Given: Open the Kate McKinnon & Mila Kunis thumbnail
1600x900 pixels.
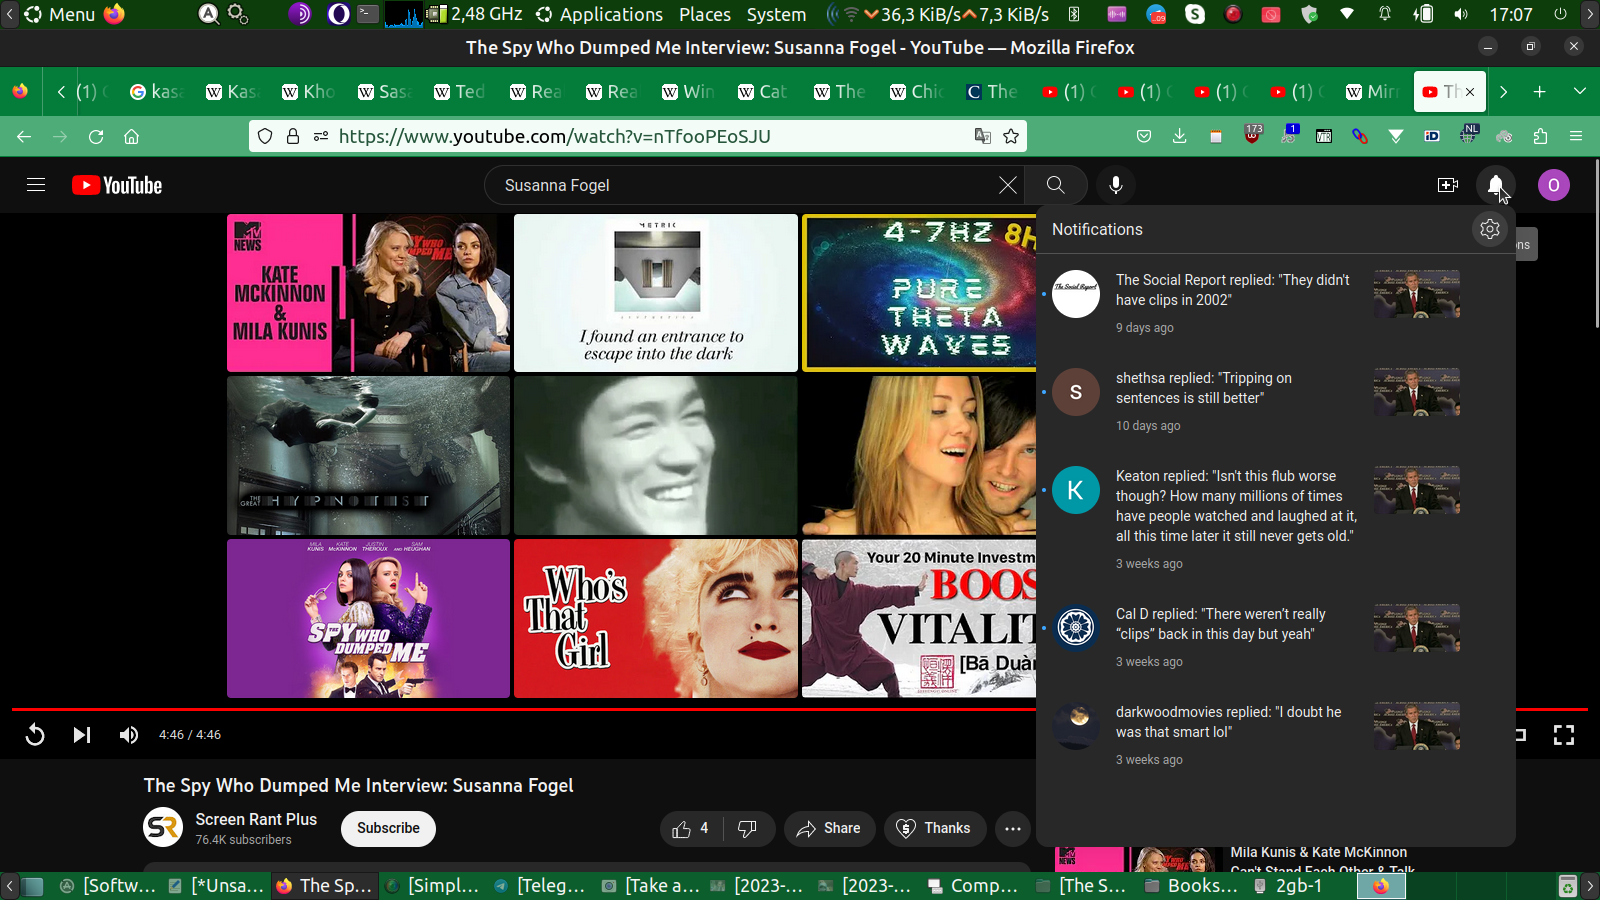Looking at the screenshot, I should pyautogui.click(x=368, y=293).
